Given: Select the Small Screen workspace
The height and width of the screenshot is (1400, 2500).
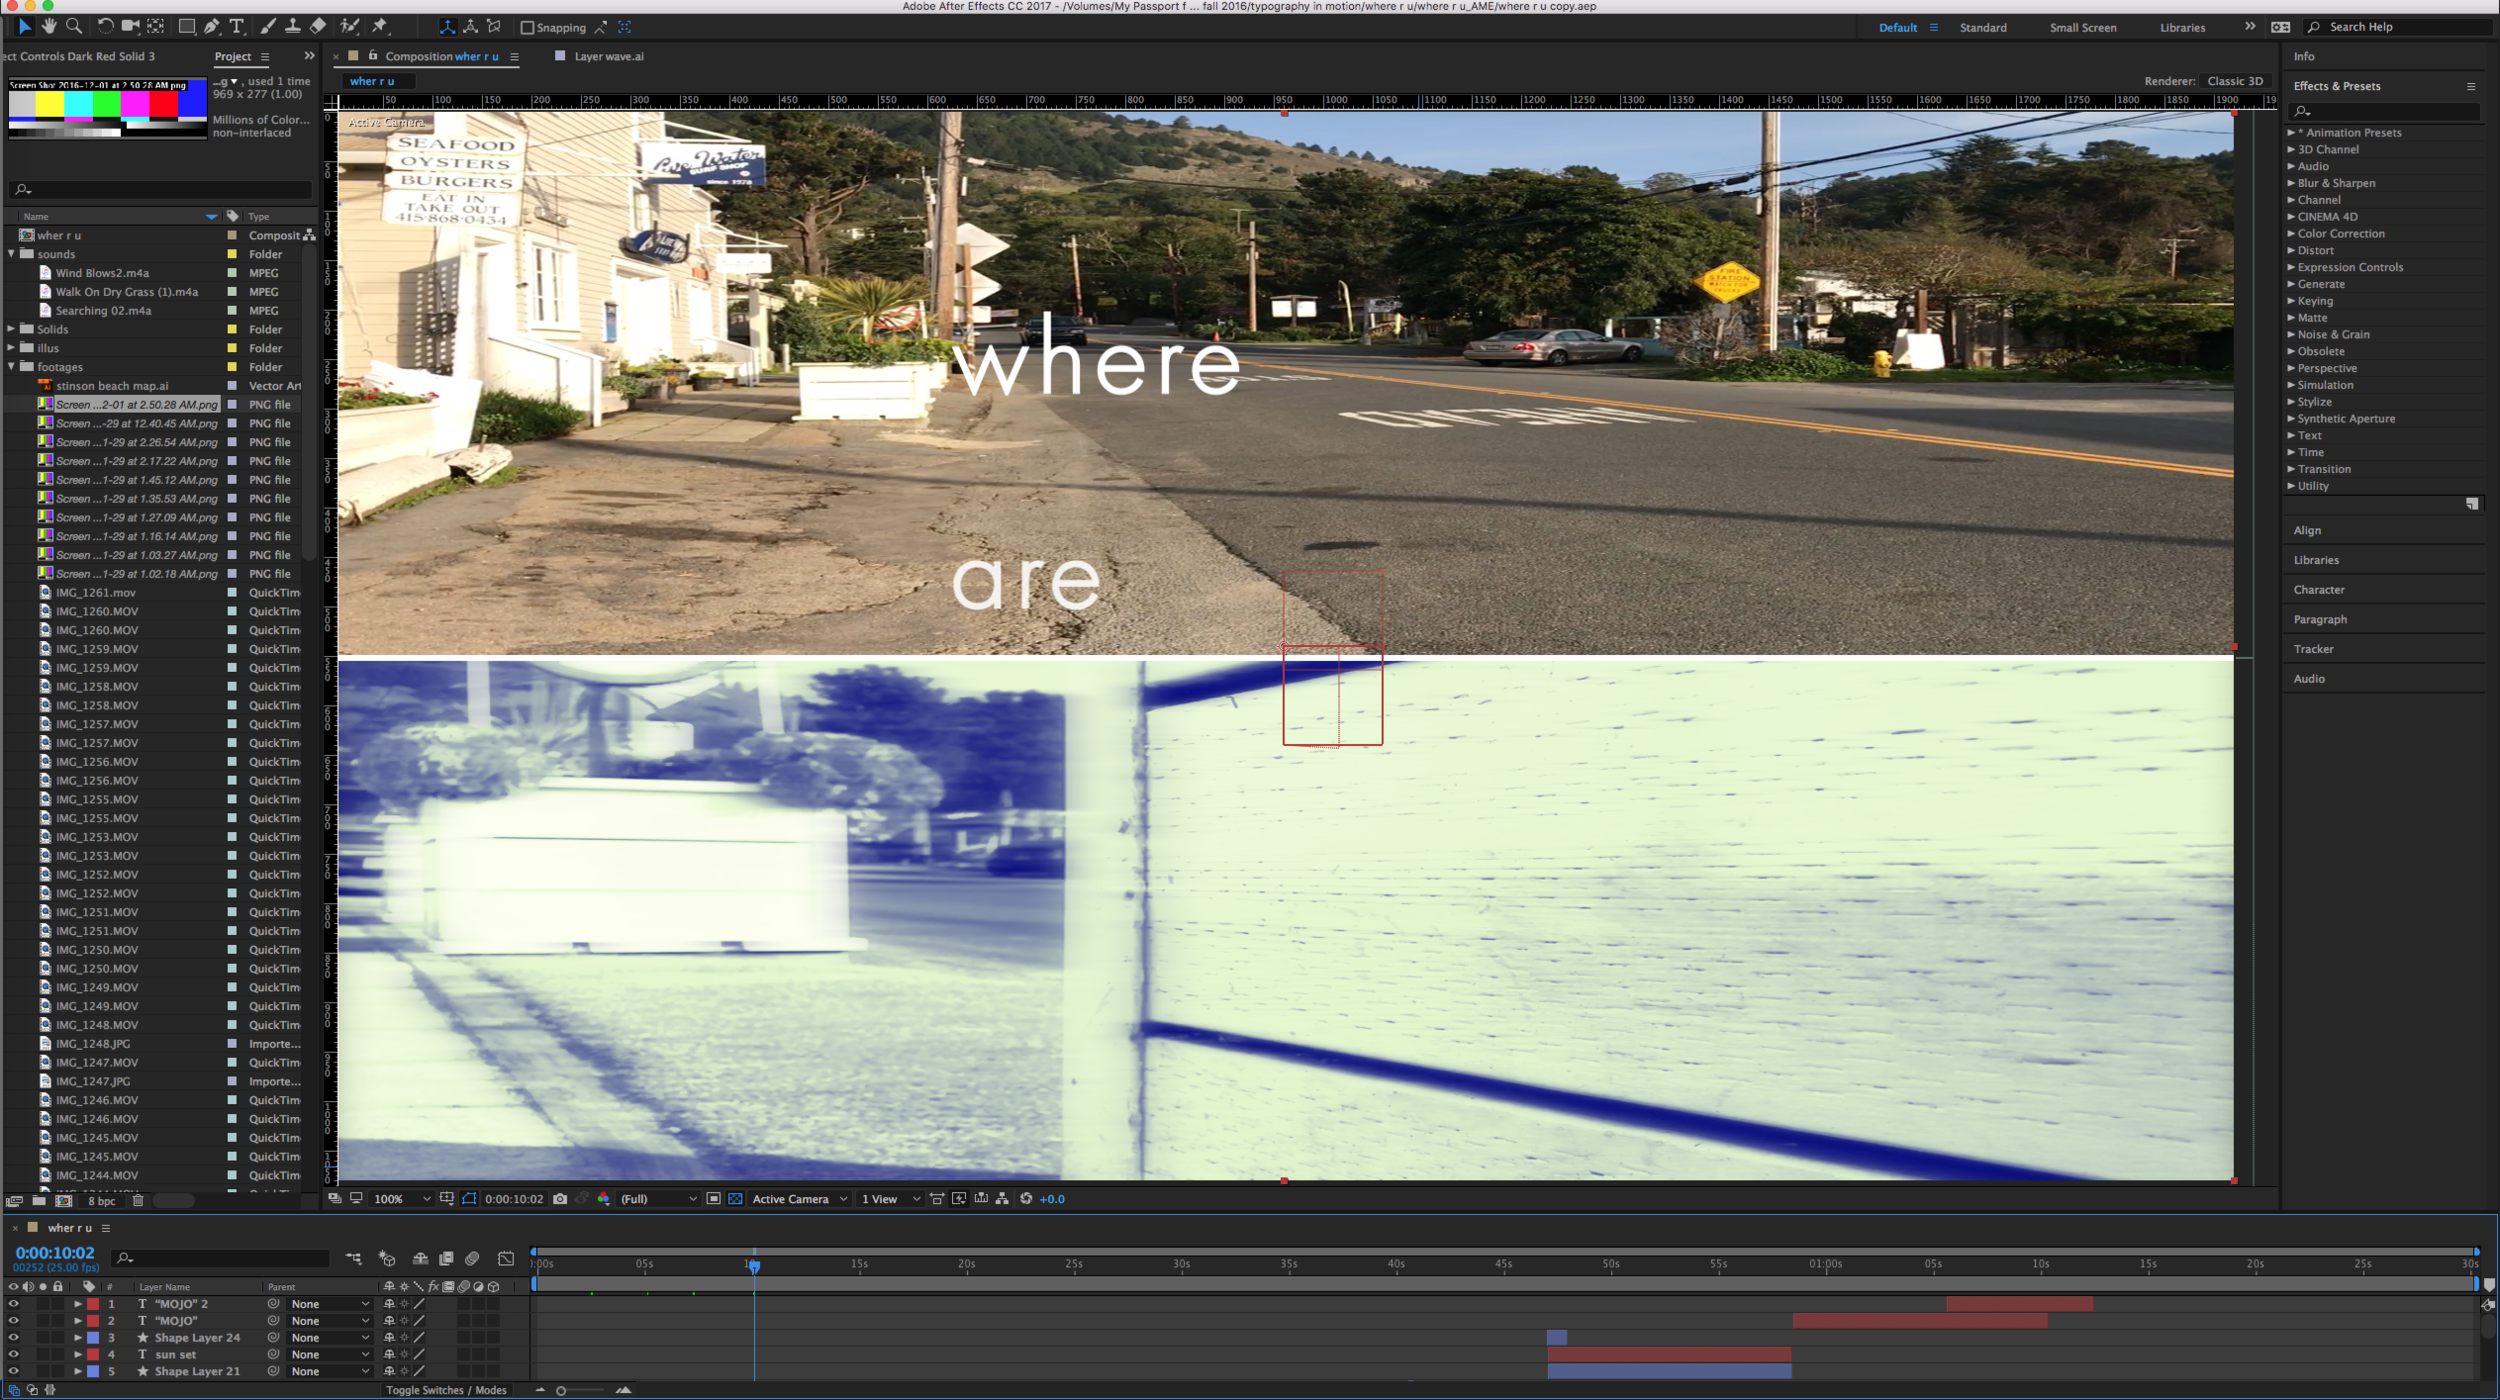Looking at the screenshot, I should coord(2083,28).
